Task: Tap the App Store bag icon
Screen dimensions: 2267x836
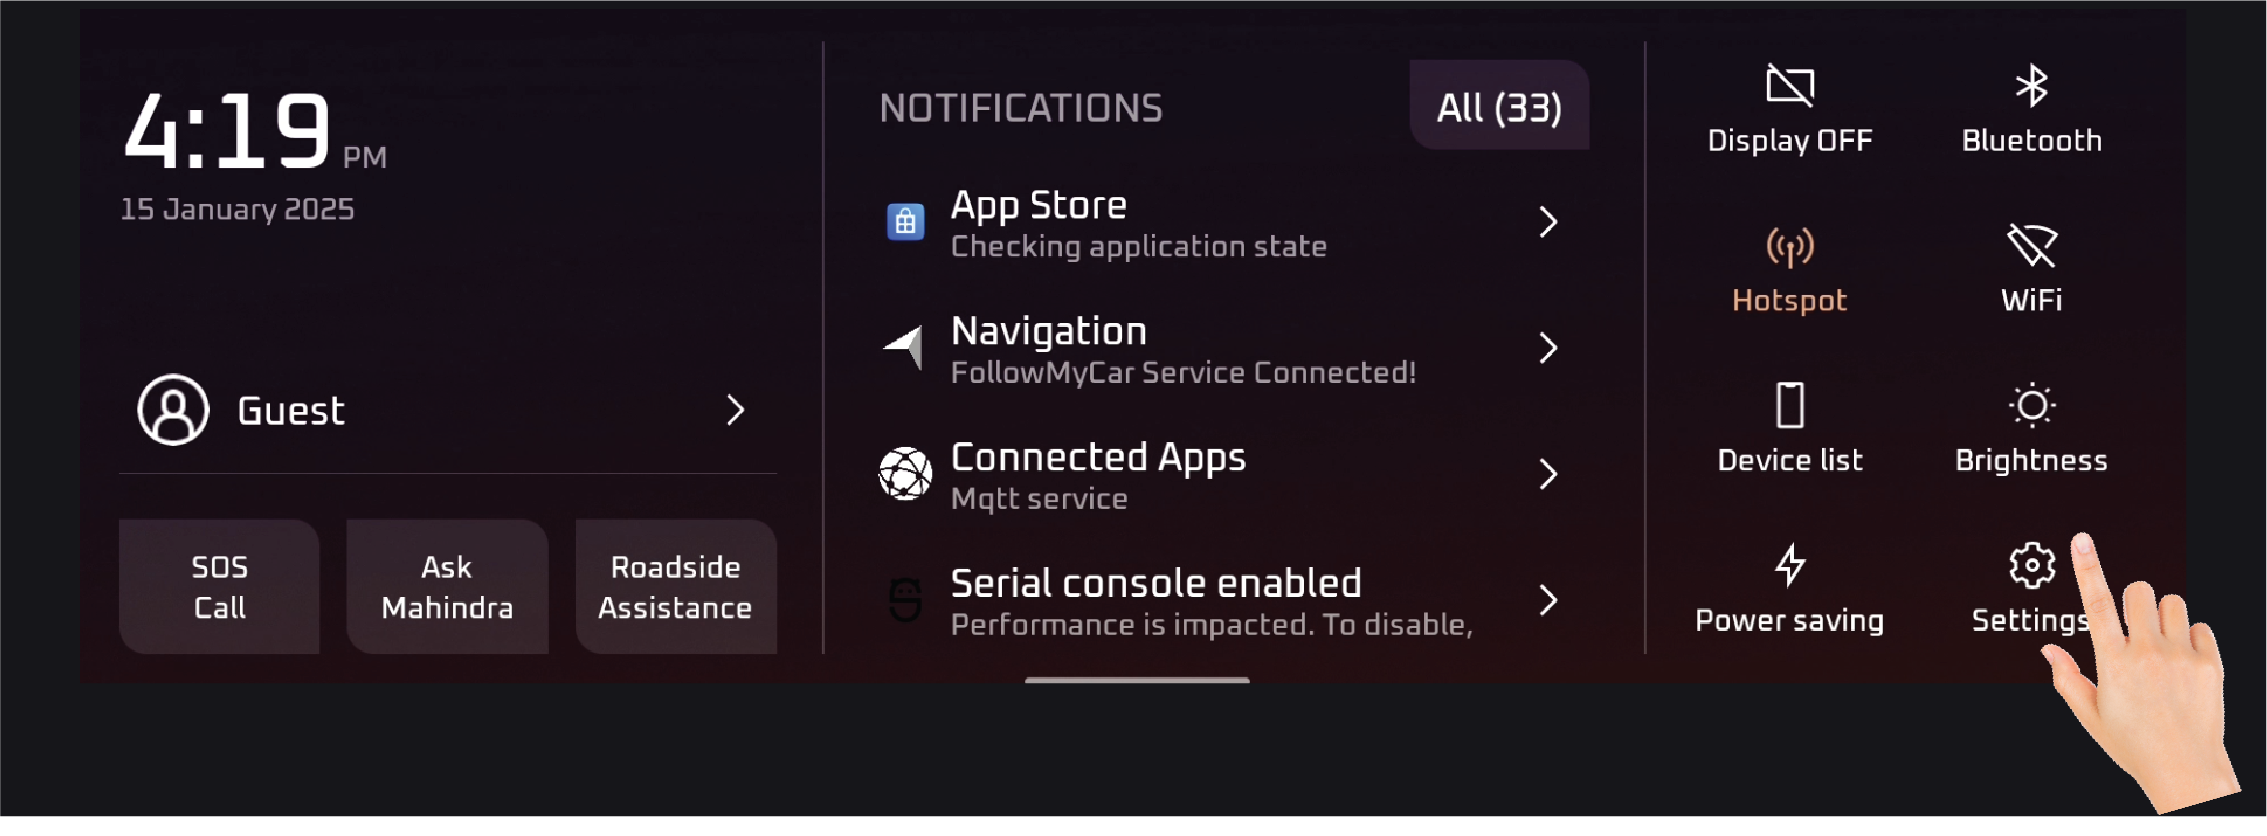Action: click(x=906, y=222)
